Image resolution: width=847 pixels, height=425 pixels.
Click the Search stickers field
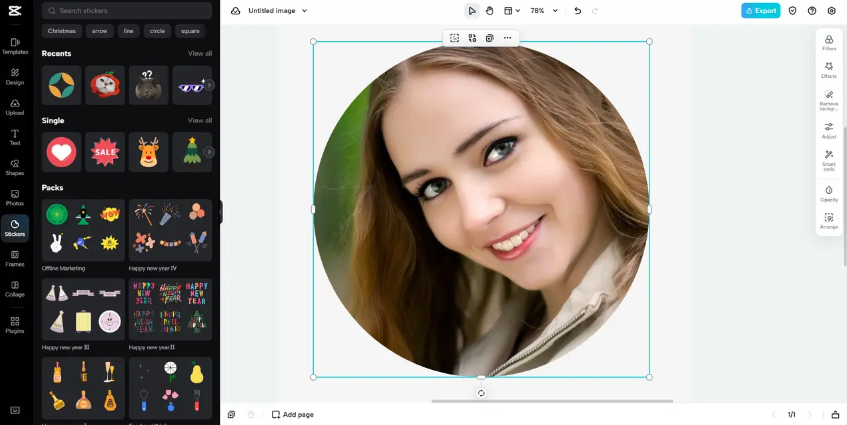click(128, 11)
